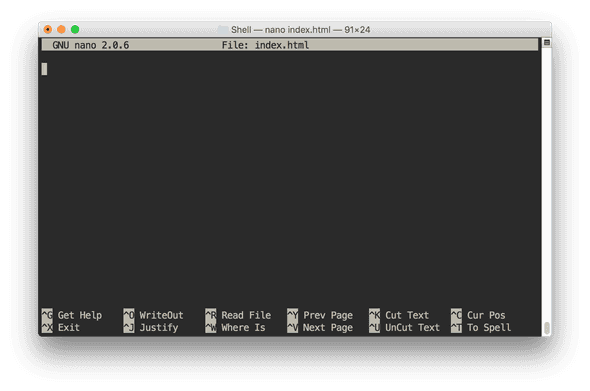Click the GNU nano 2.0.6 version text
Image resolution: width=590 pixels, height=391 pixels.
click(x=91, y=45)
